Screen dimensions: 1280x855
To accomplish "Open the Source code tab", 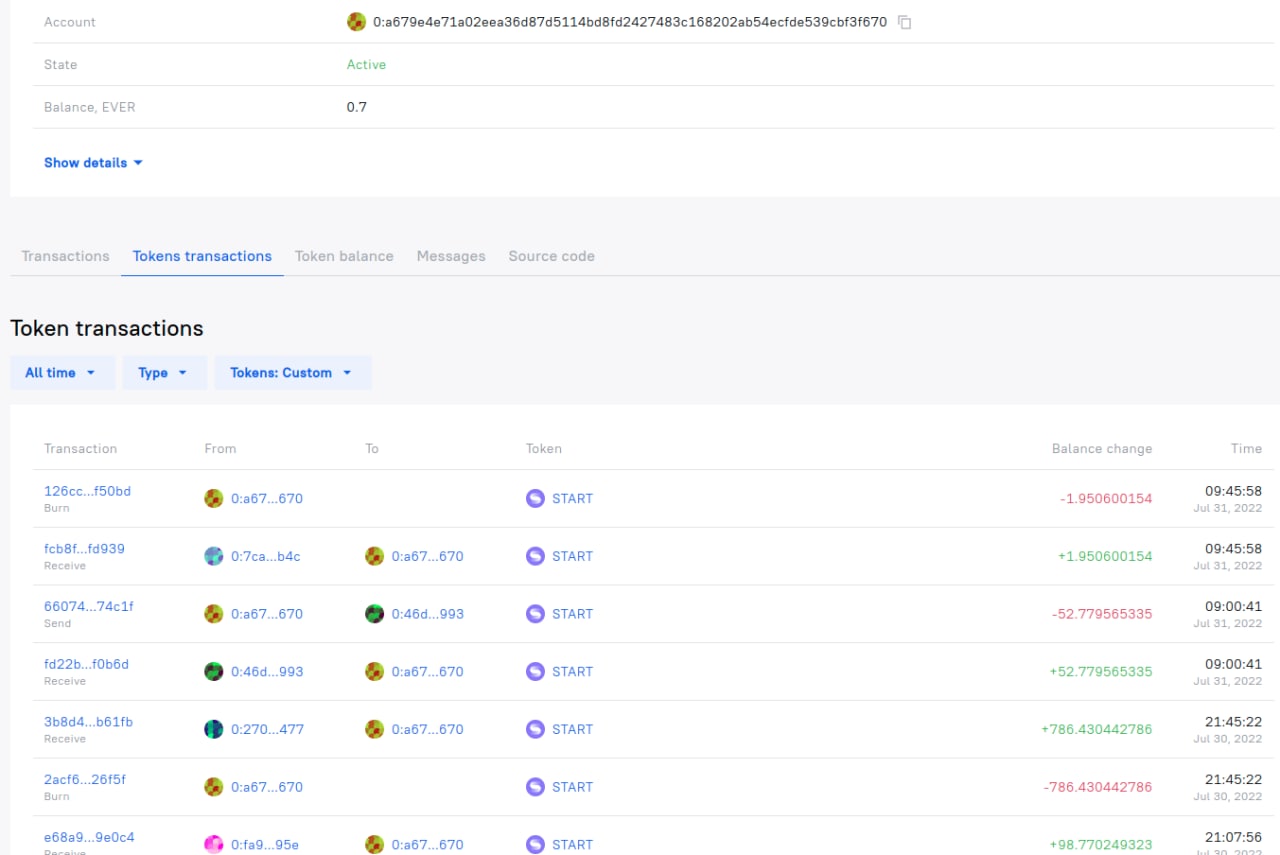I will [x=551, y=256].
